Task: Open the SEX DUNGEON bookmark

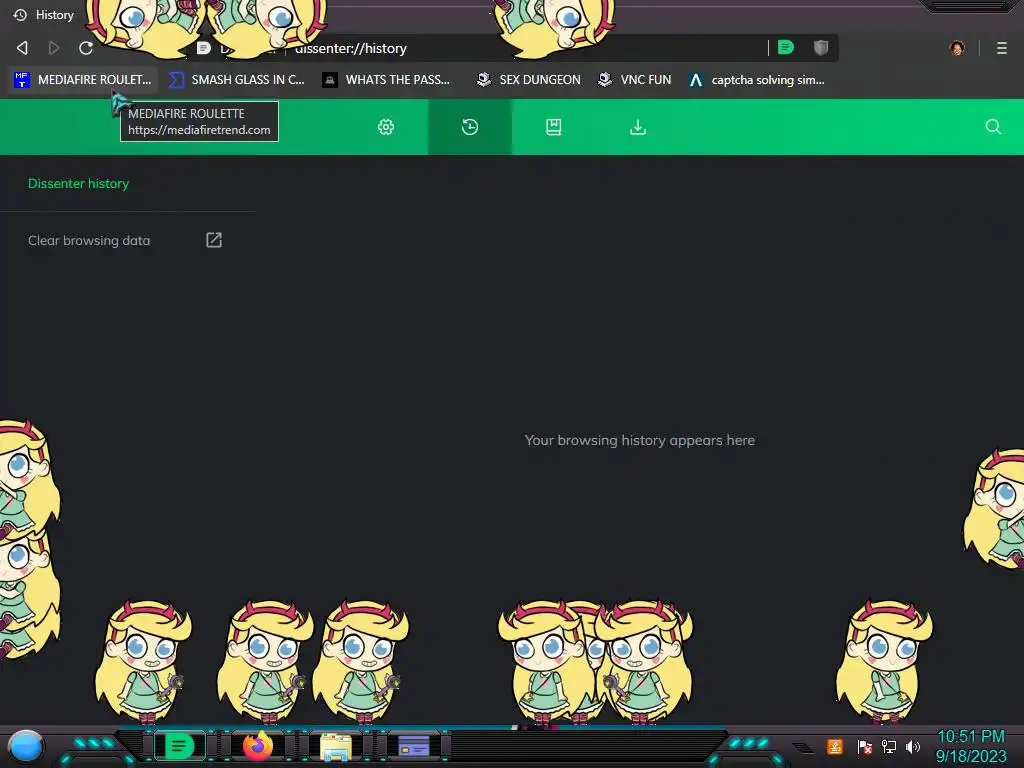Action: (x=529, y=80)
